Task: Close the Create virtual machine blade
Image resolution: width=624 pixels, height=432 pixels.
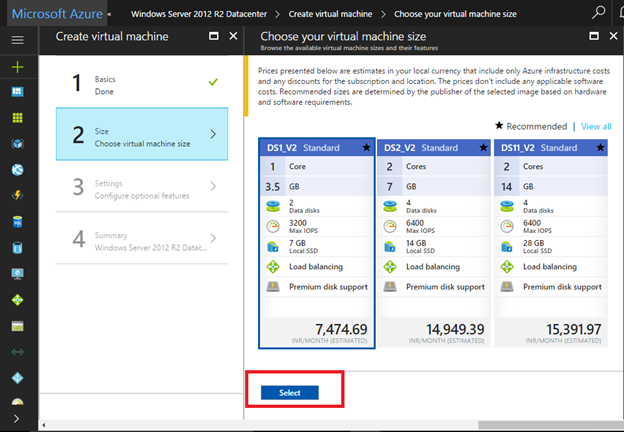Action: pyautogui.click(x=233, y=36)
